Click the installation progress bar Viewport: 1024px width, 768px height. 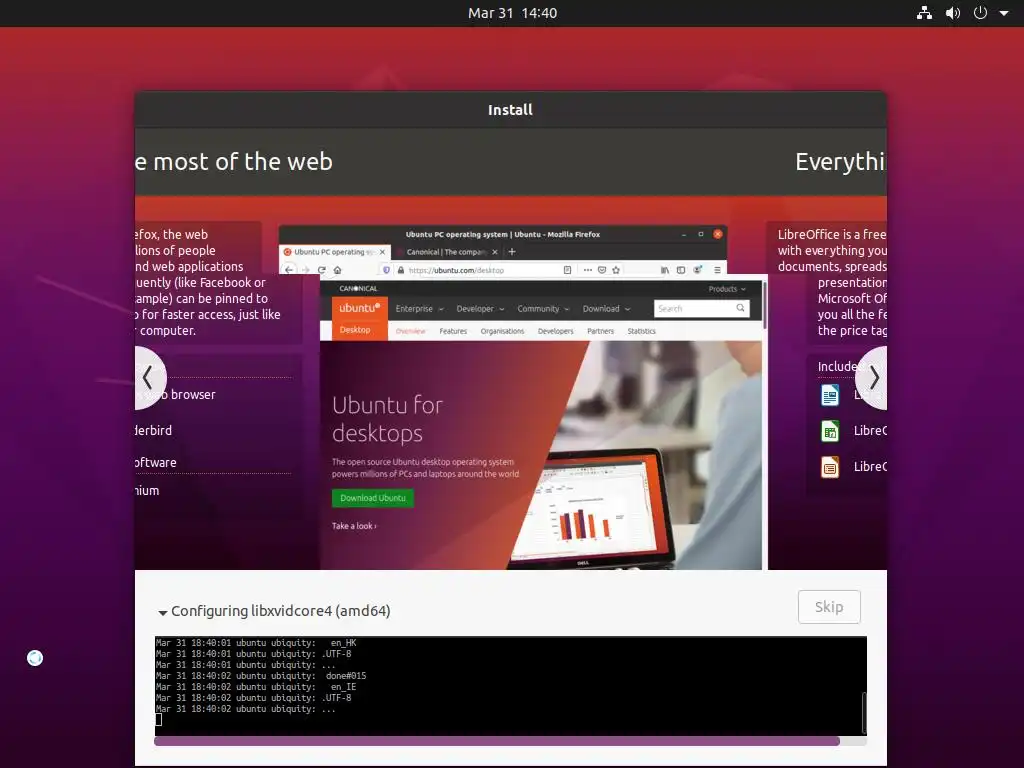[510, 741]
